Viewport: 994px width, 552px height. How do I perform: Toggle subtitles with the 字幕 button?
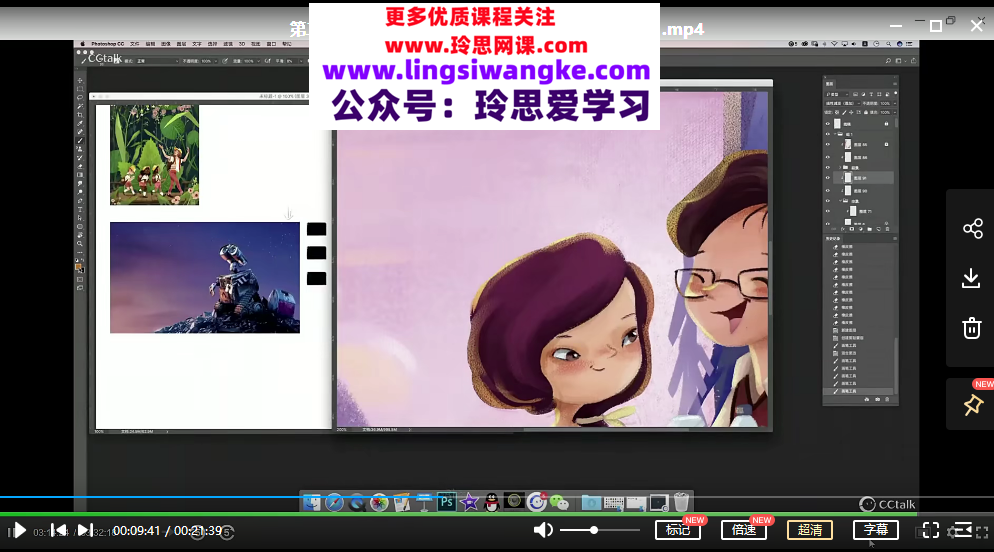point(875,530)
